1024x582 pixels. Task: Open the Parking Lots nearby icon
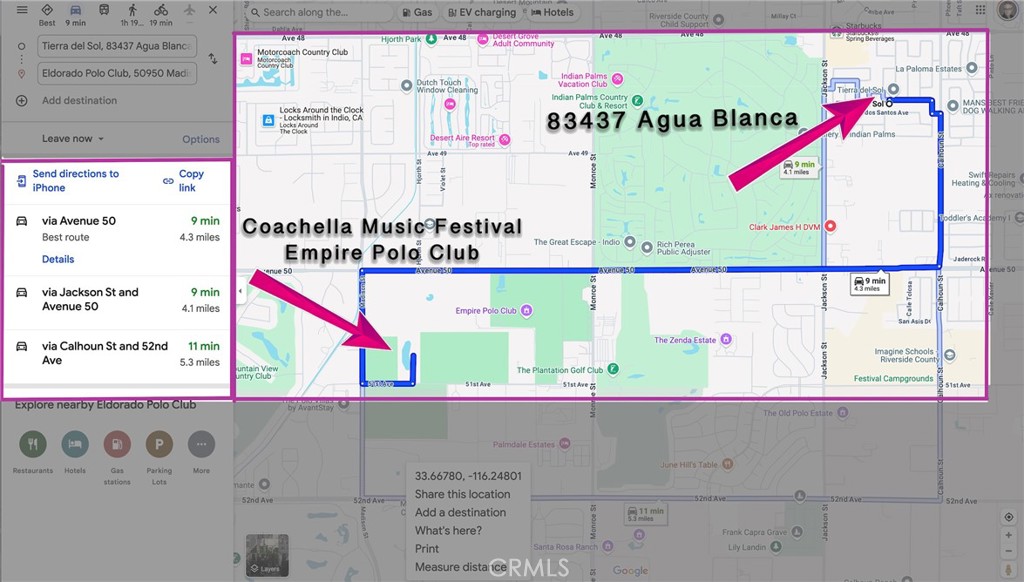(x=159, y=444)
